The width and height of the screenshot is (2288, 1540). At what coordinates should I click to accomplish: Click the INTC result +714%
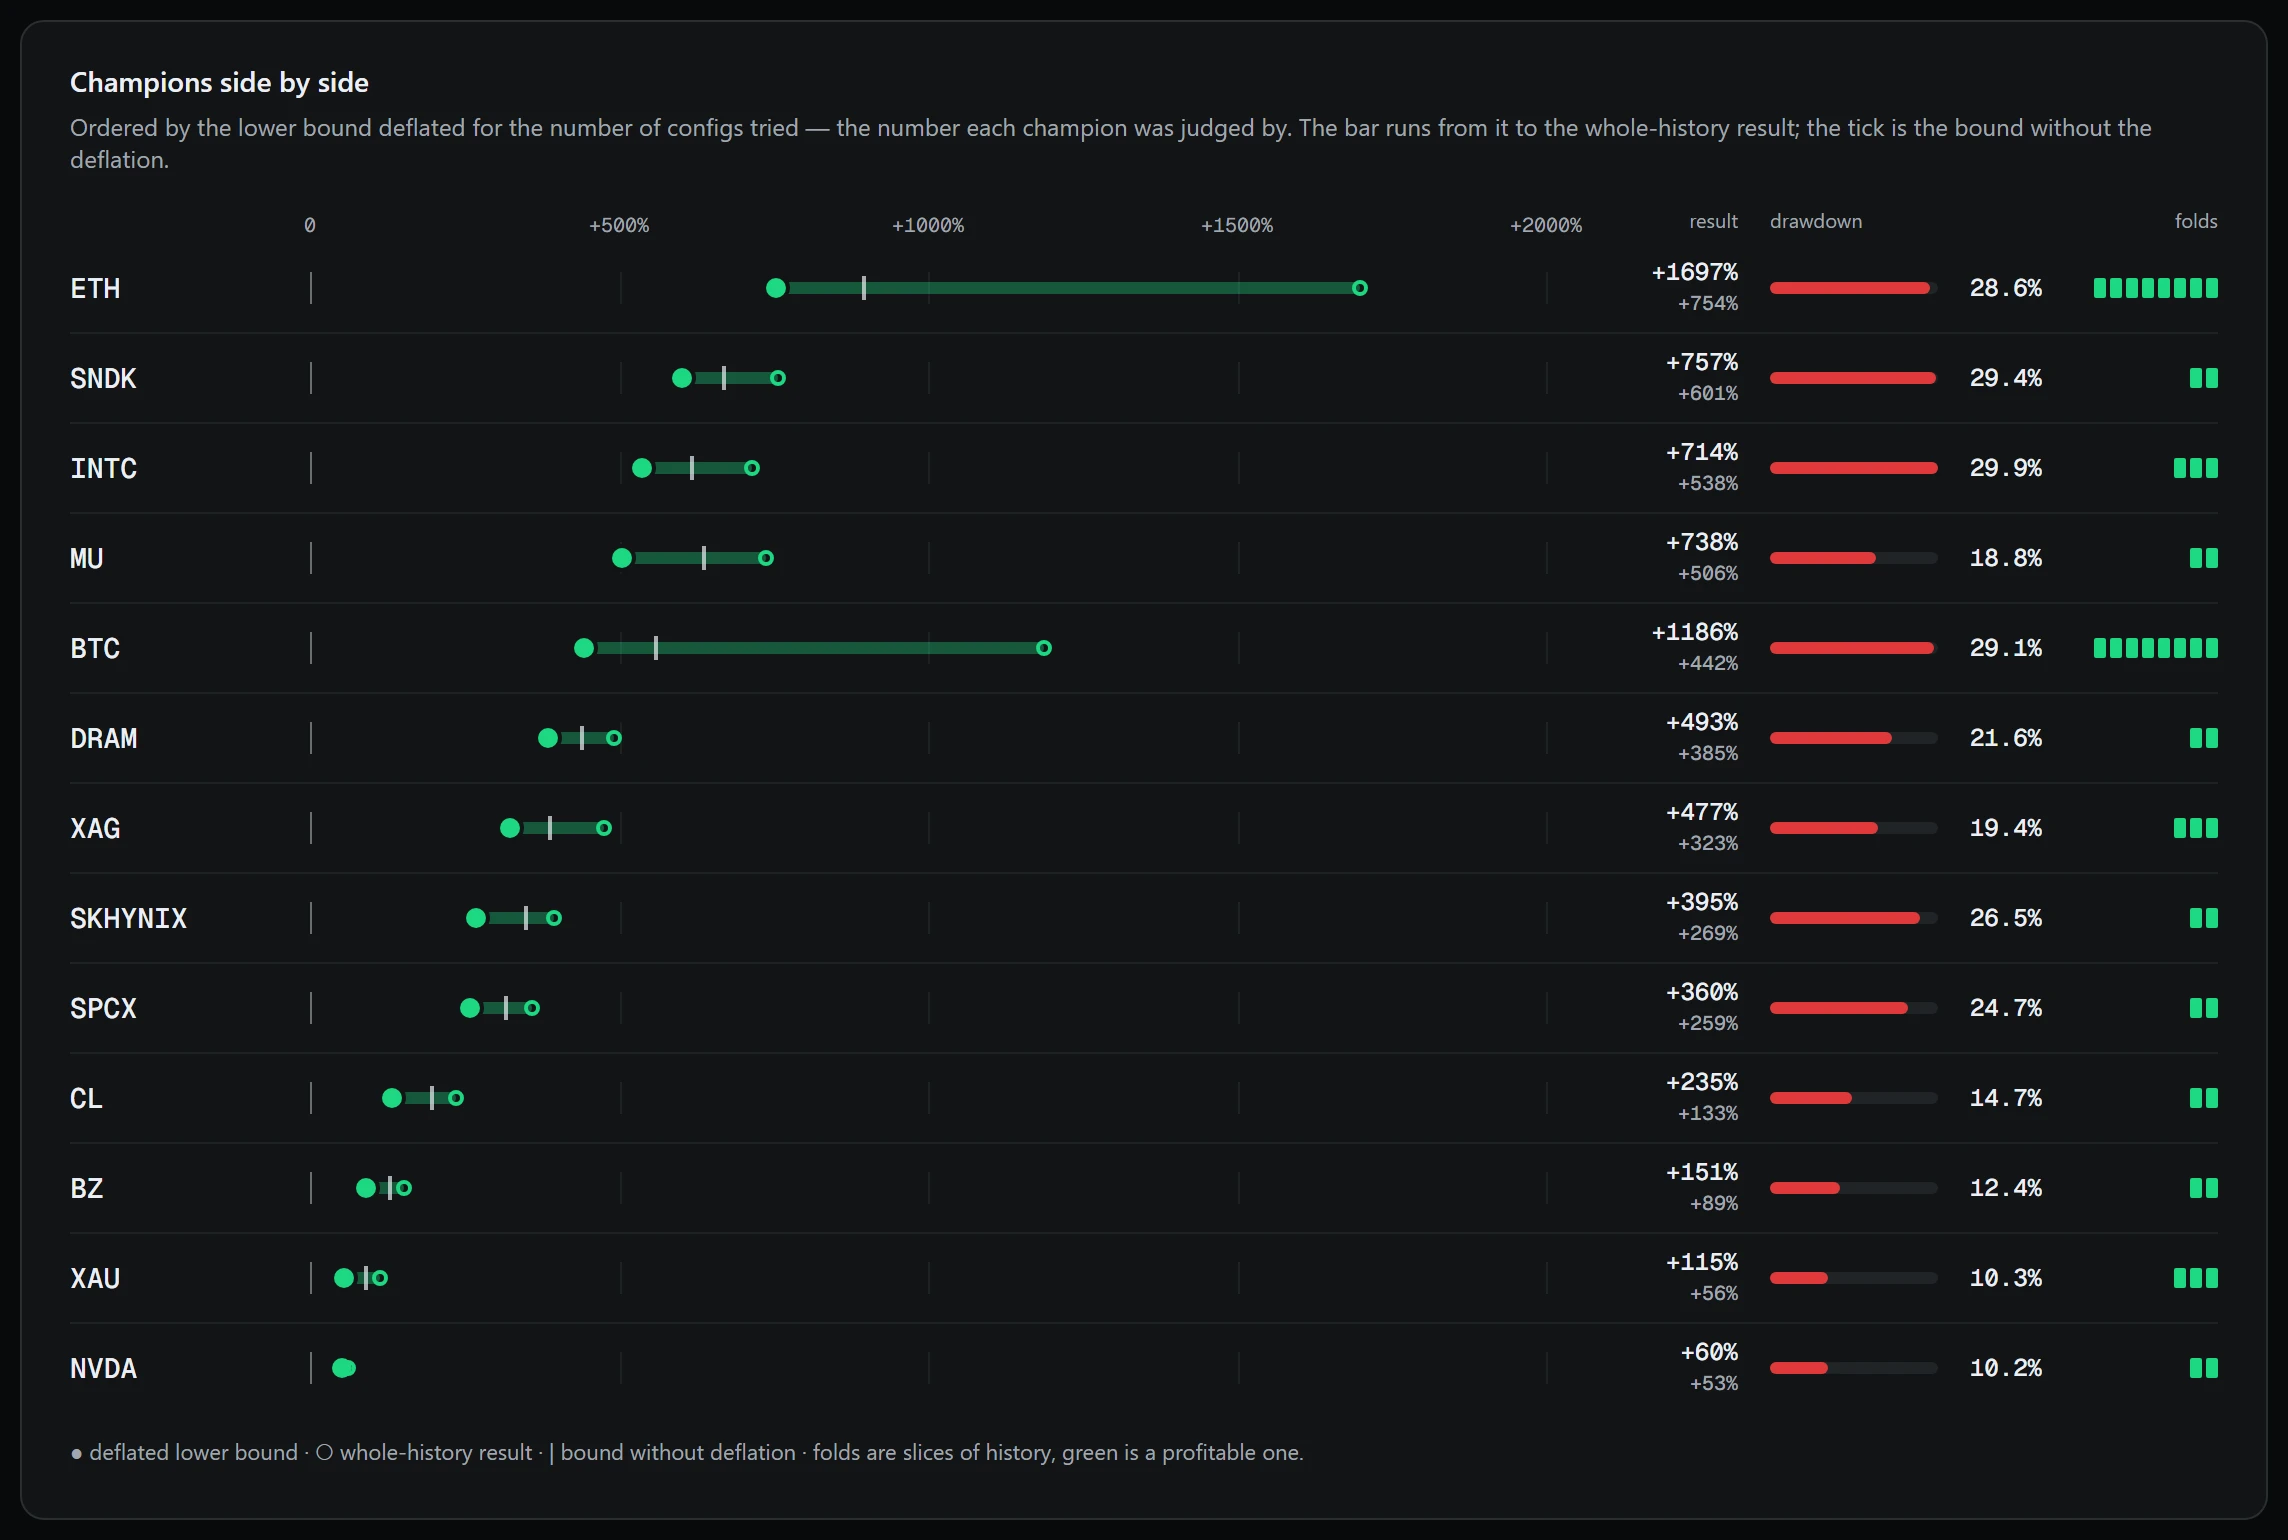(x=1702, y=452)
